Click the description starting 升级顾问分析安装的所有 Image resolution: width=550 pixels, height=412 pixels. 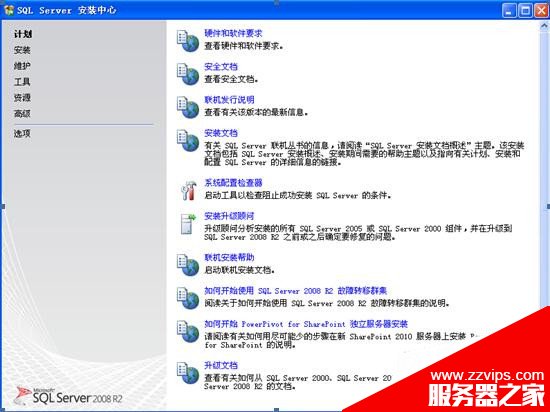tap(358, 233)
